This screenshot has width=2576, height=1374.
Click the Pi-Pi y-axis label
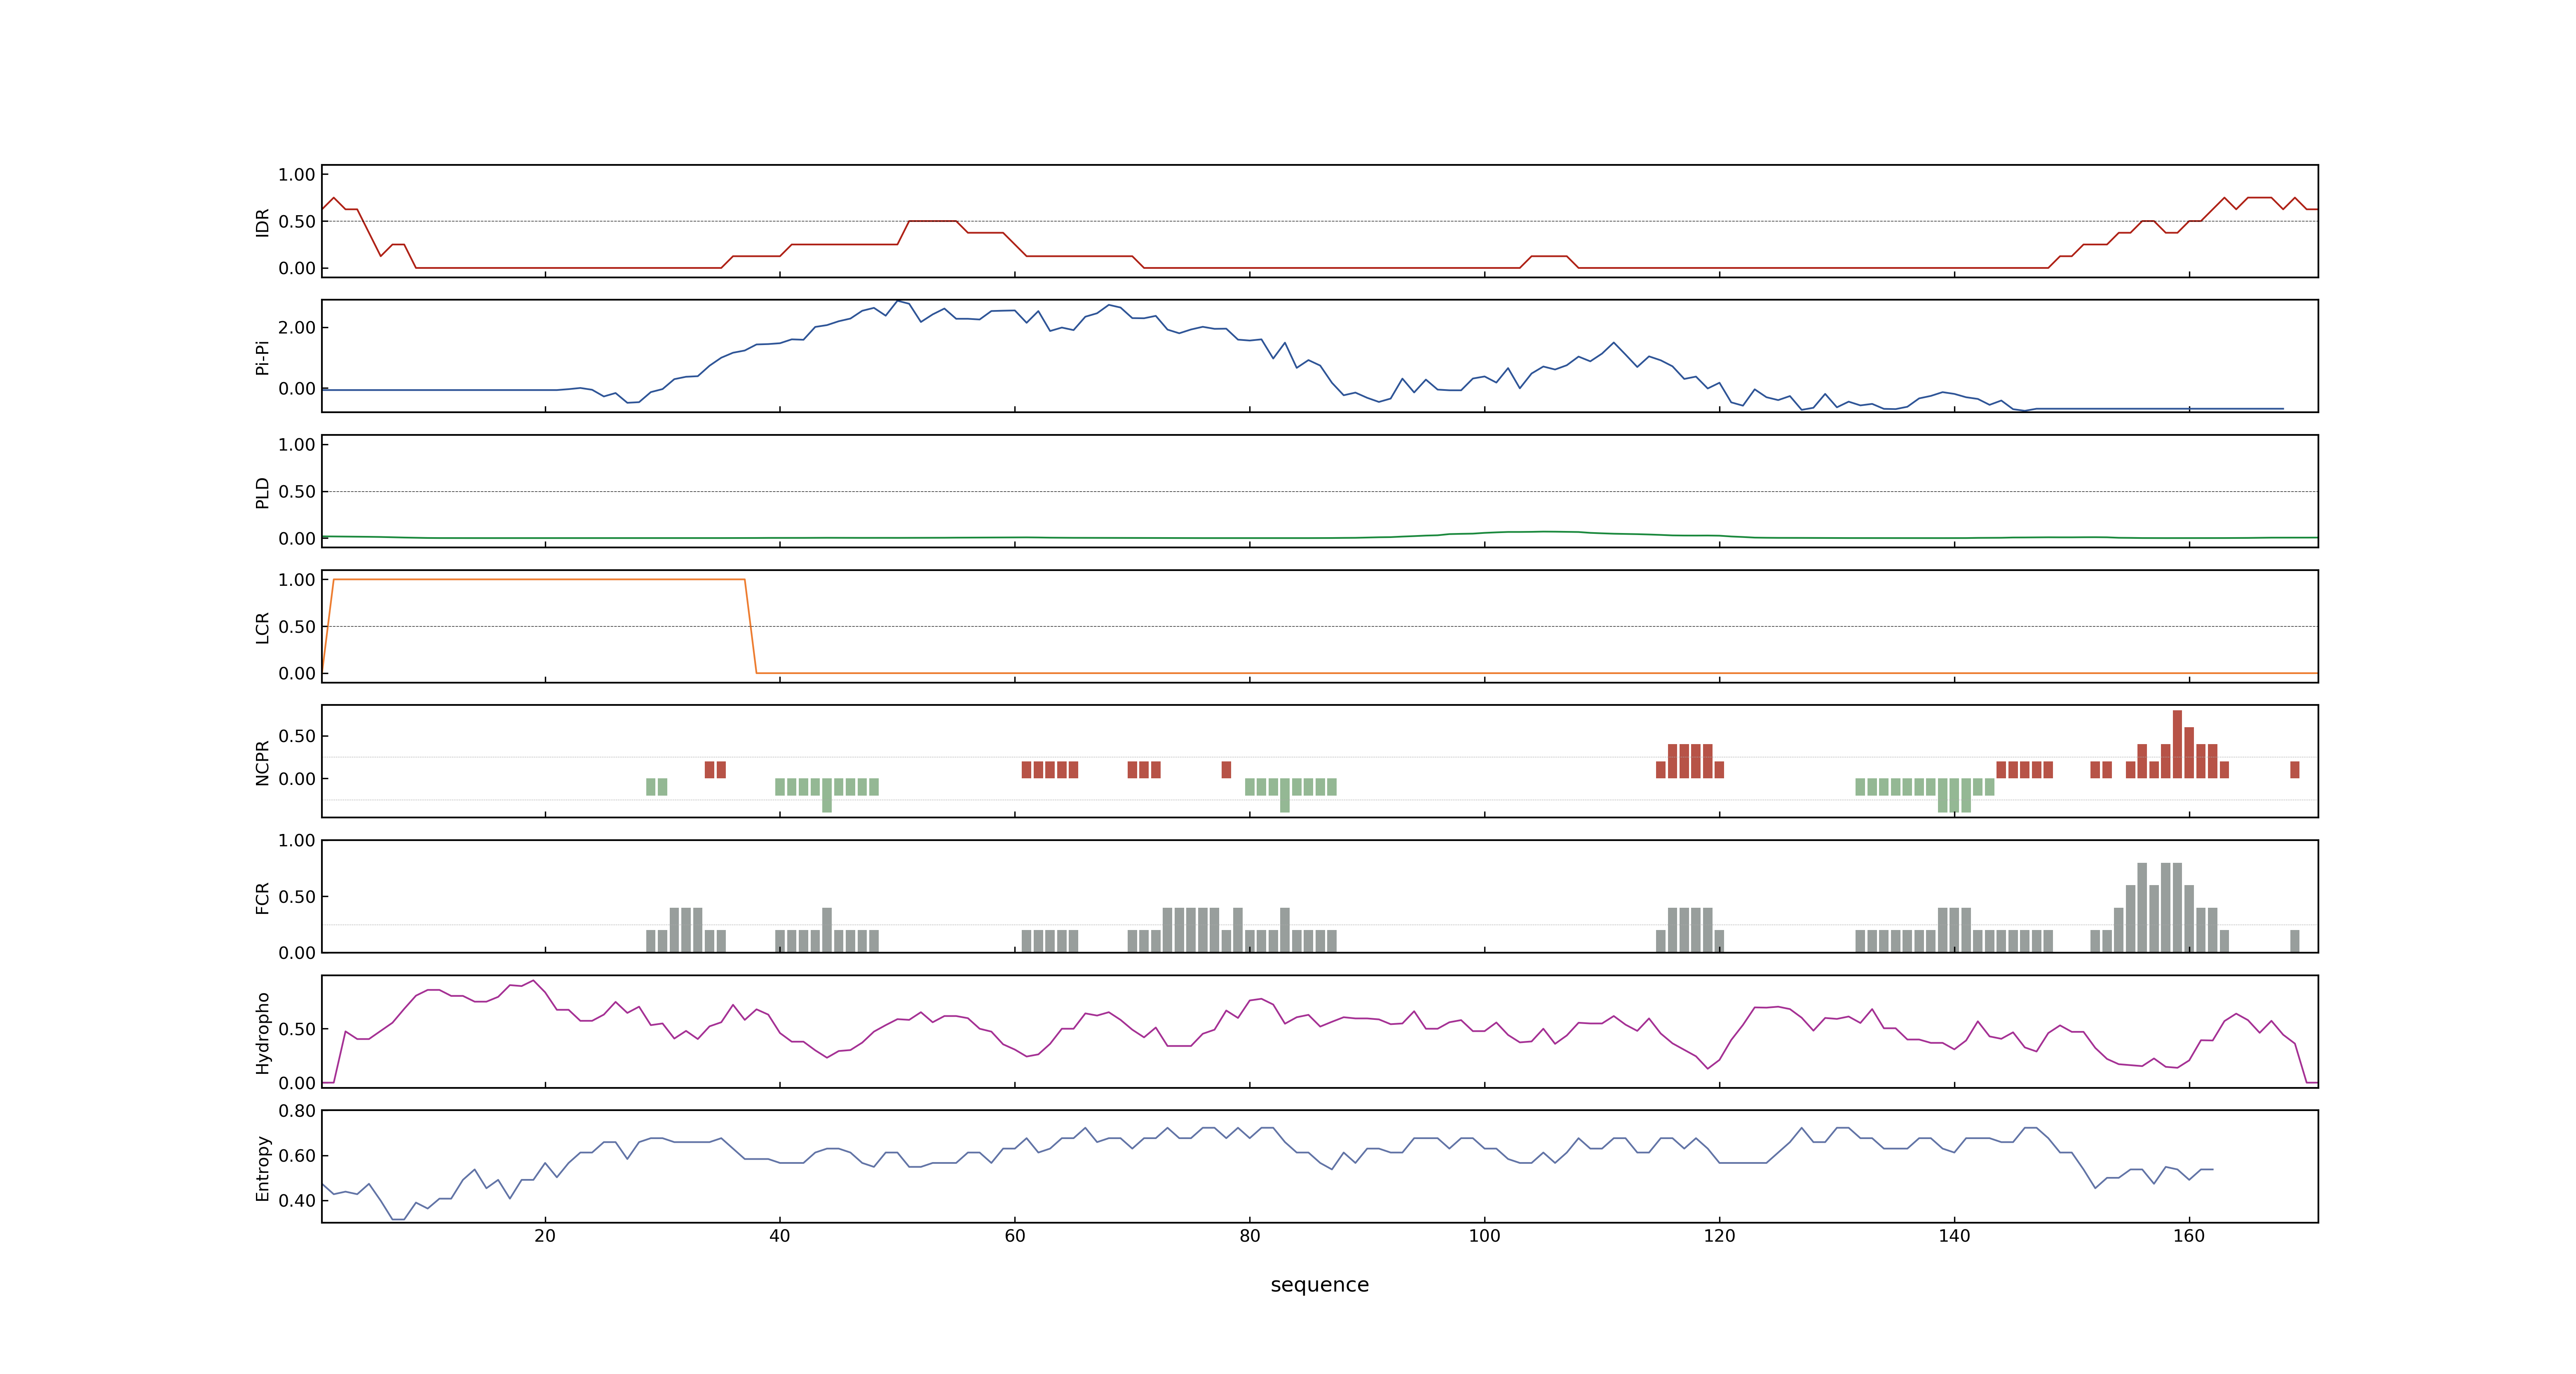tap(262, 357)
